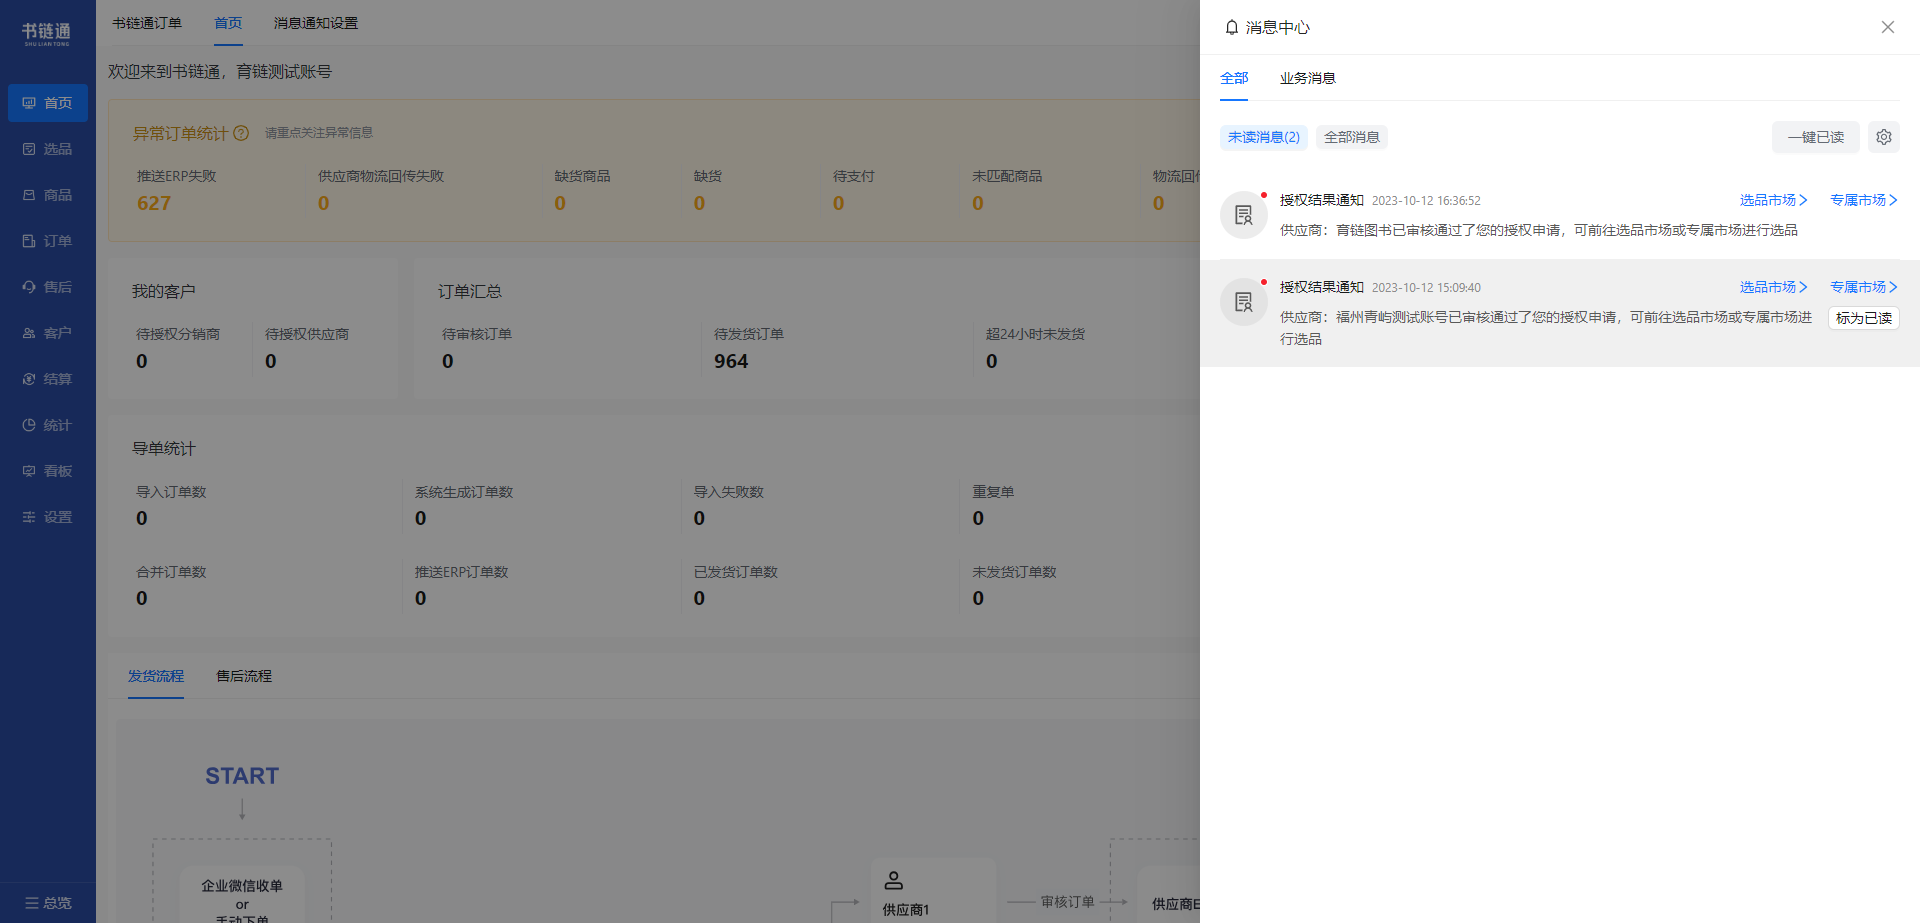Screen dimensions: 1920x923
Task: Open the 选品 sidebar item
Action: (x=48, y=149)
